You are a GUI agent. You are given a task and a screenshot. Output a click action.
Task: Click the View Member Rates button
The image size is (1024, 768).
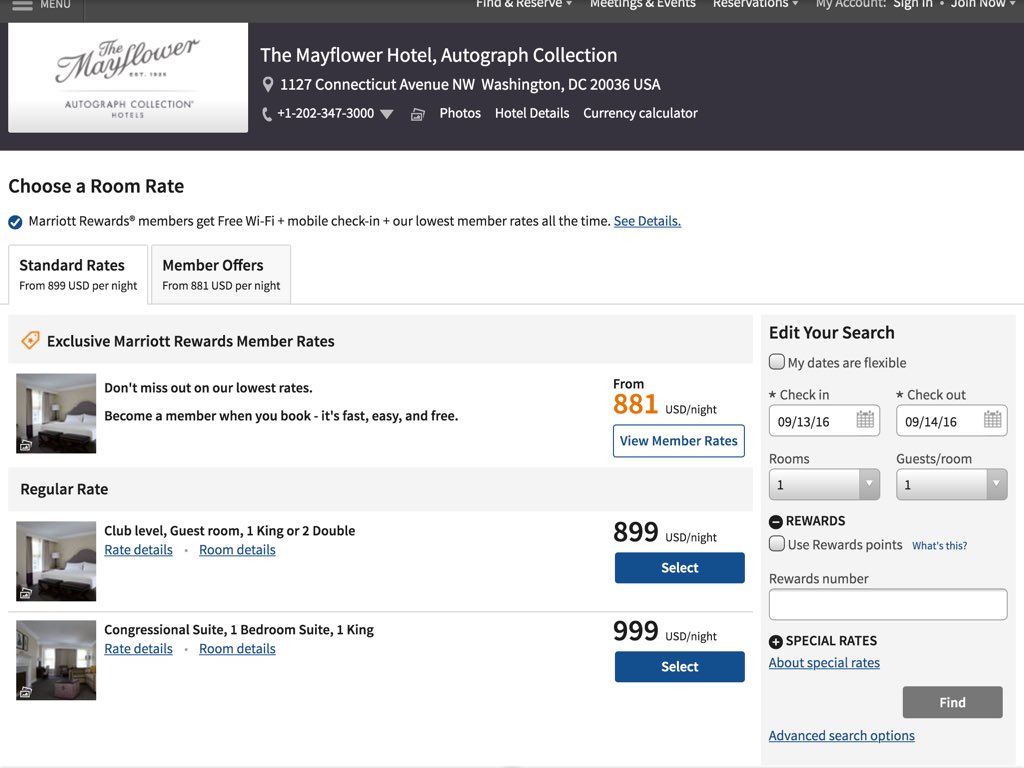[x=679, y=441]
